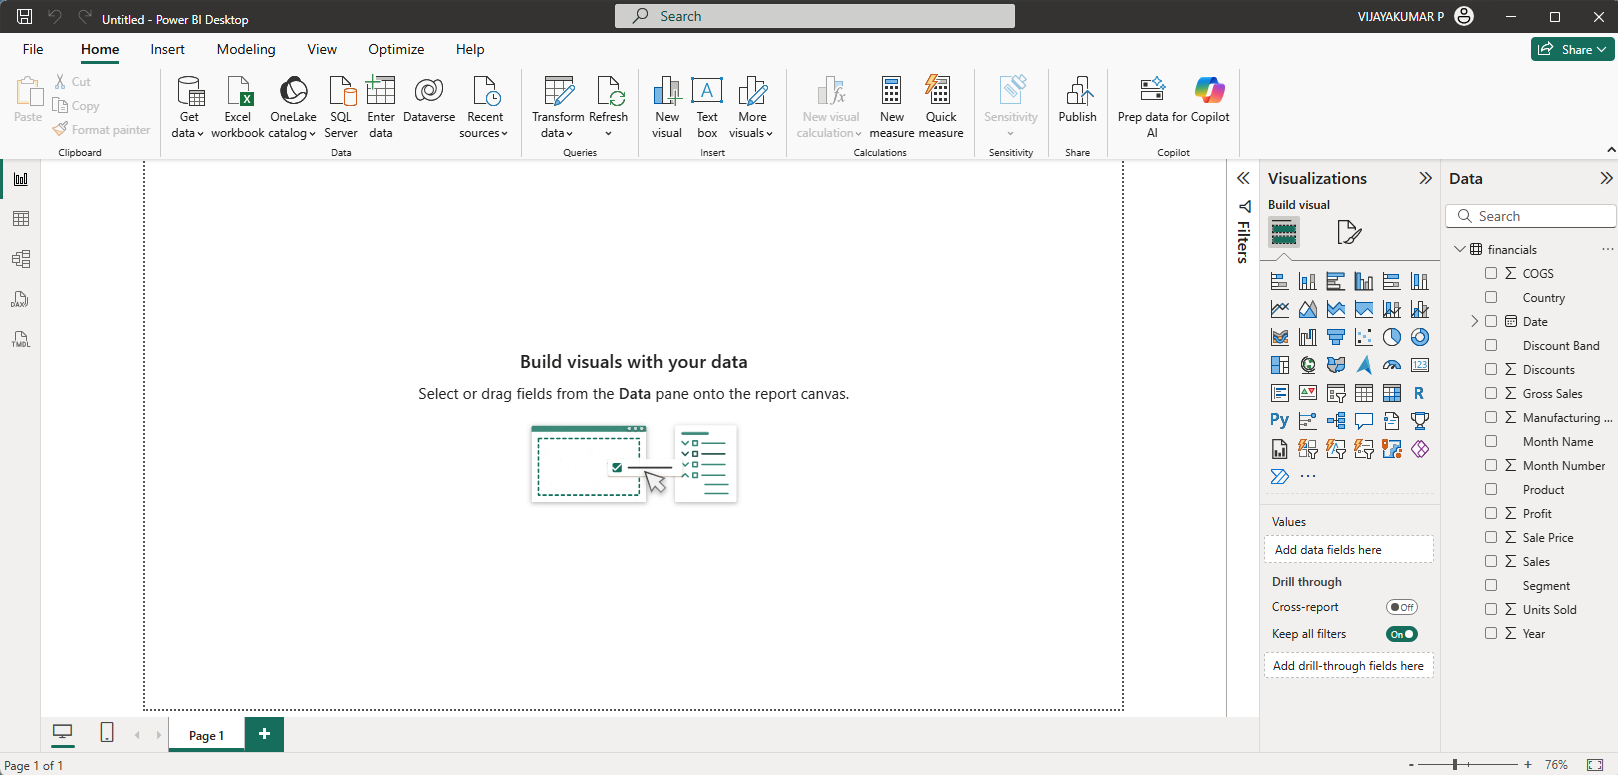Image resolution: width=1618 pixels, height=775 pixels.
Task: Collapse the financials table tree
Action: (1460, 249)
